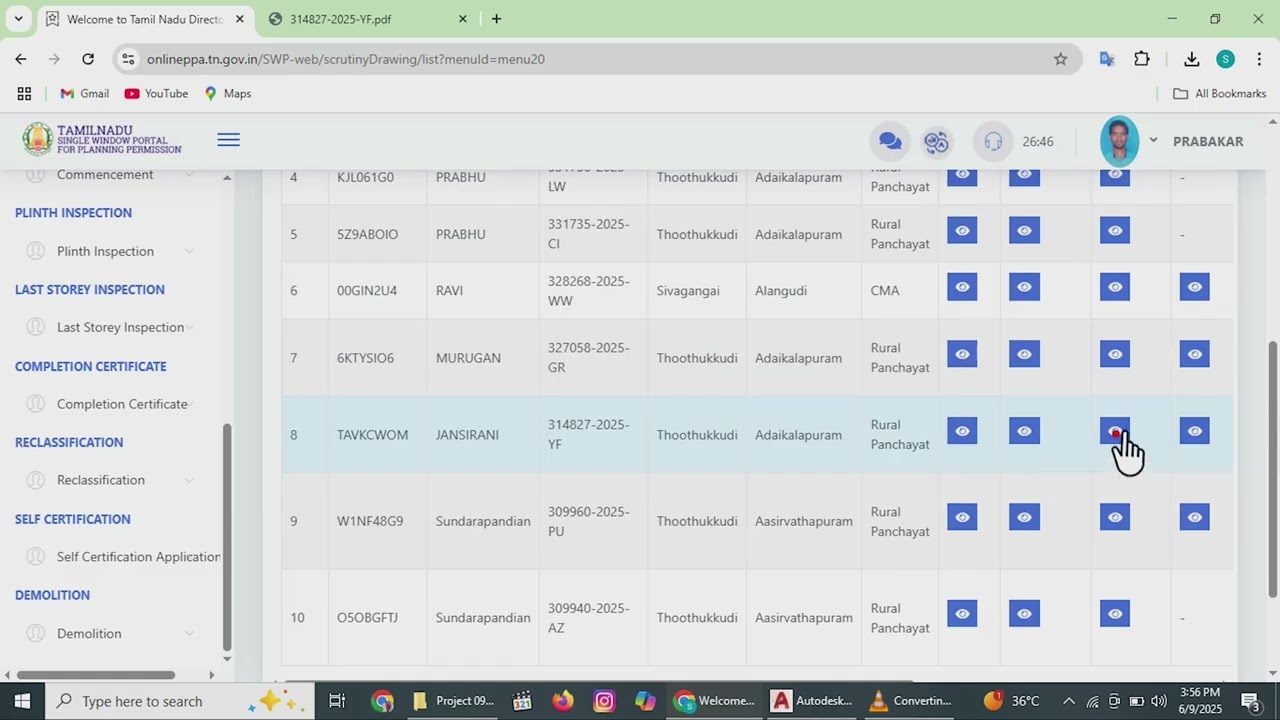Image resolution: width=1280 pixels, height=720 pixels.
Task: Click the sidebar vertical scrollbar
Action: 227,537
